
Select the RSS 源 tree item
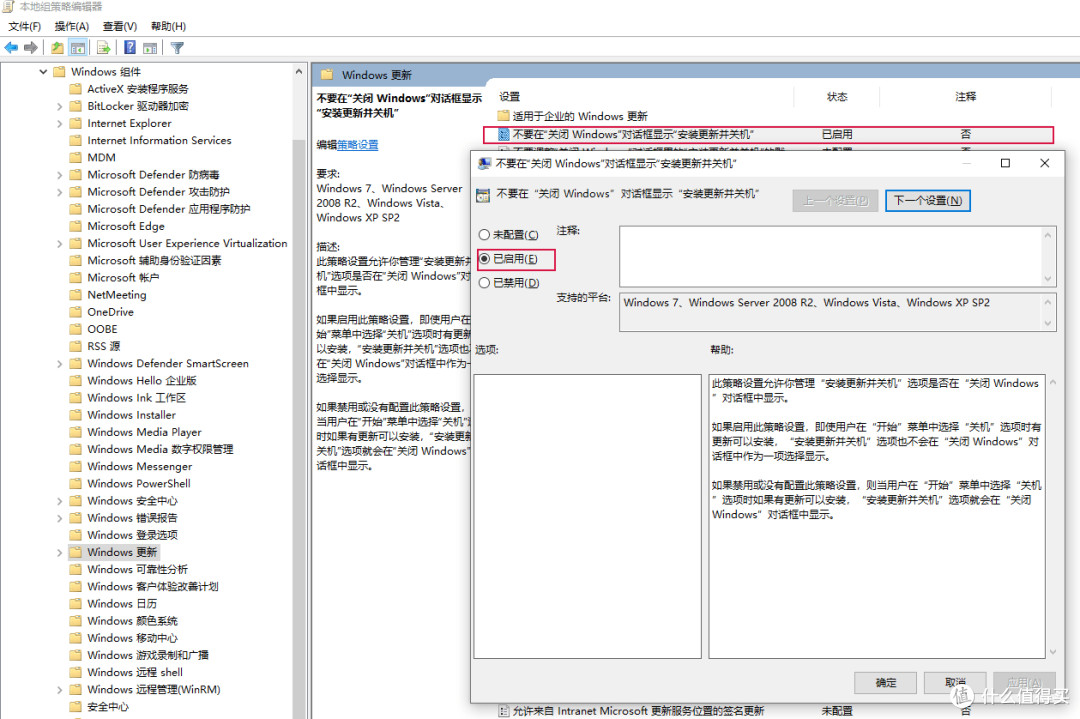point(103,346)
